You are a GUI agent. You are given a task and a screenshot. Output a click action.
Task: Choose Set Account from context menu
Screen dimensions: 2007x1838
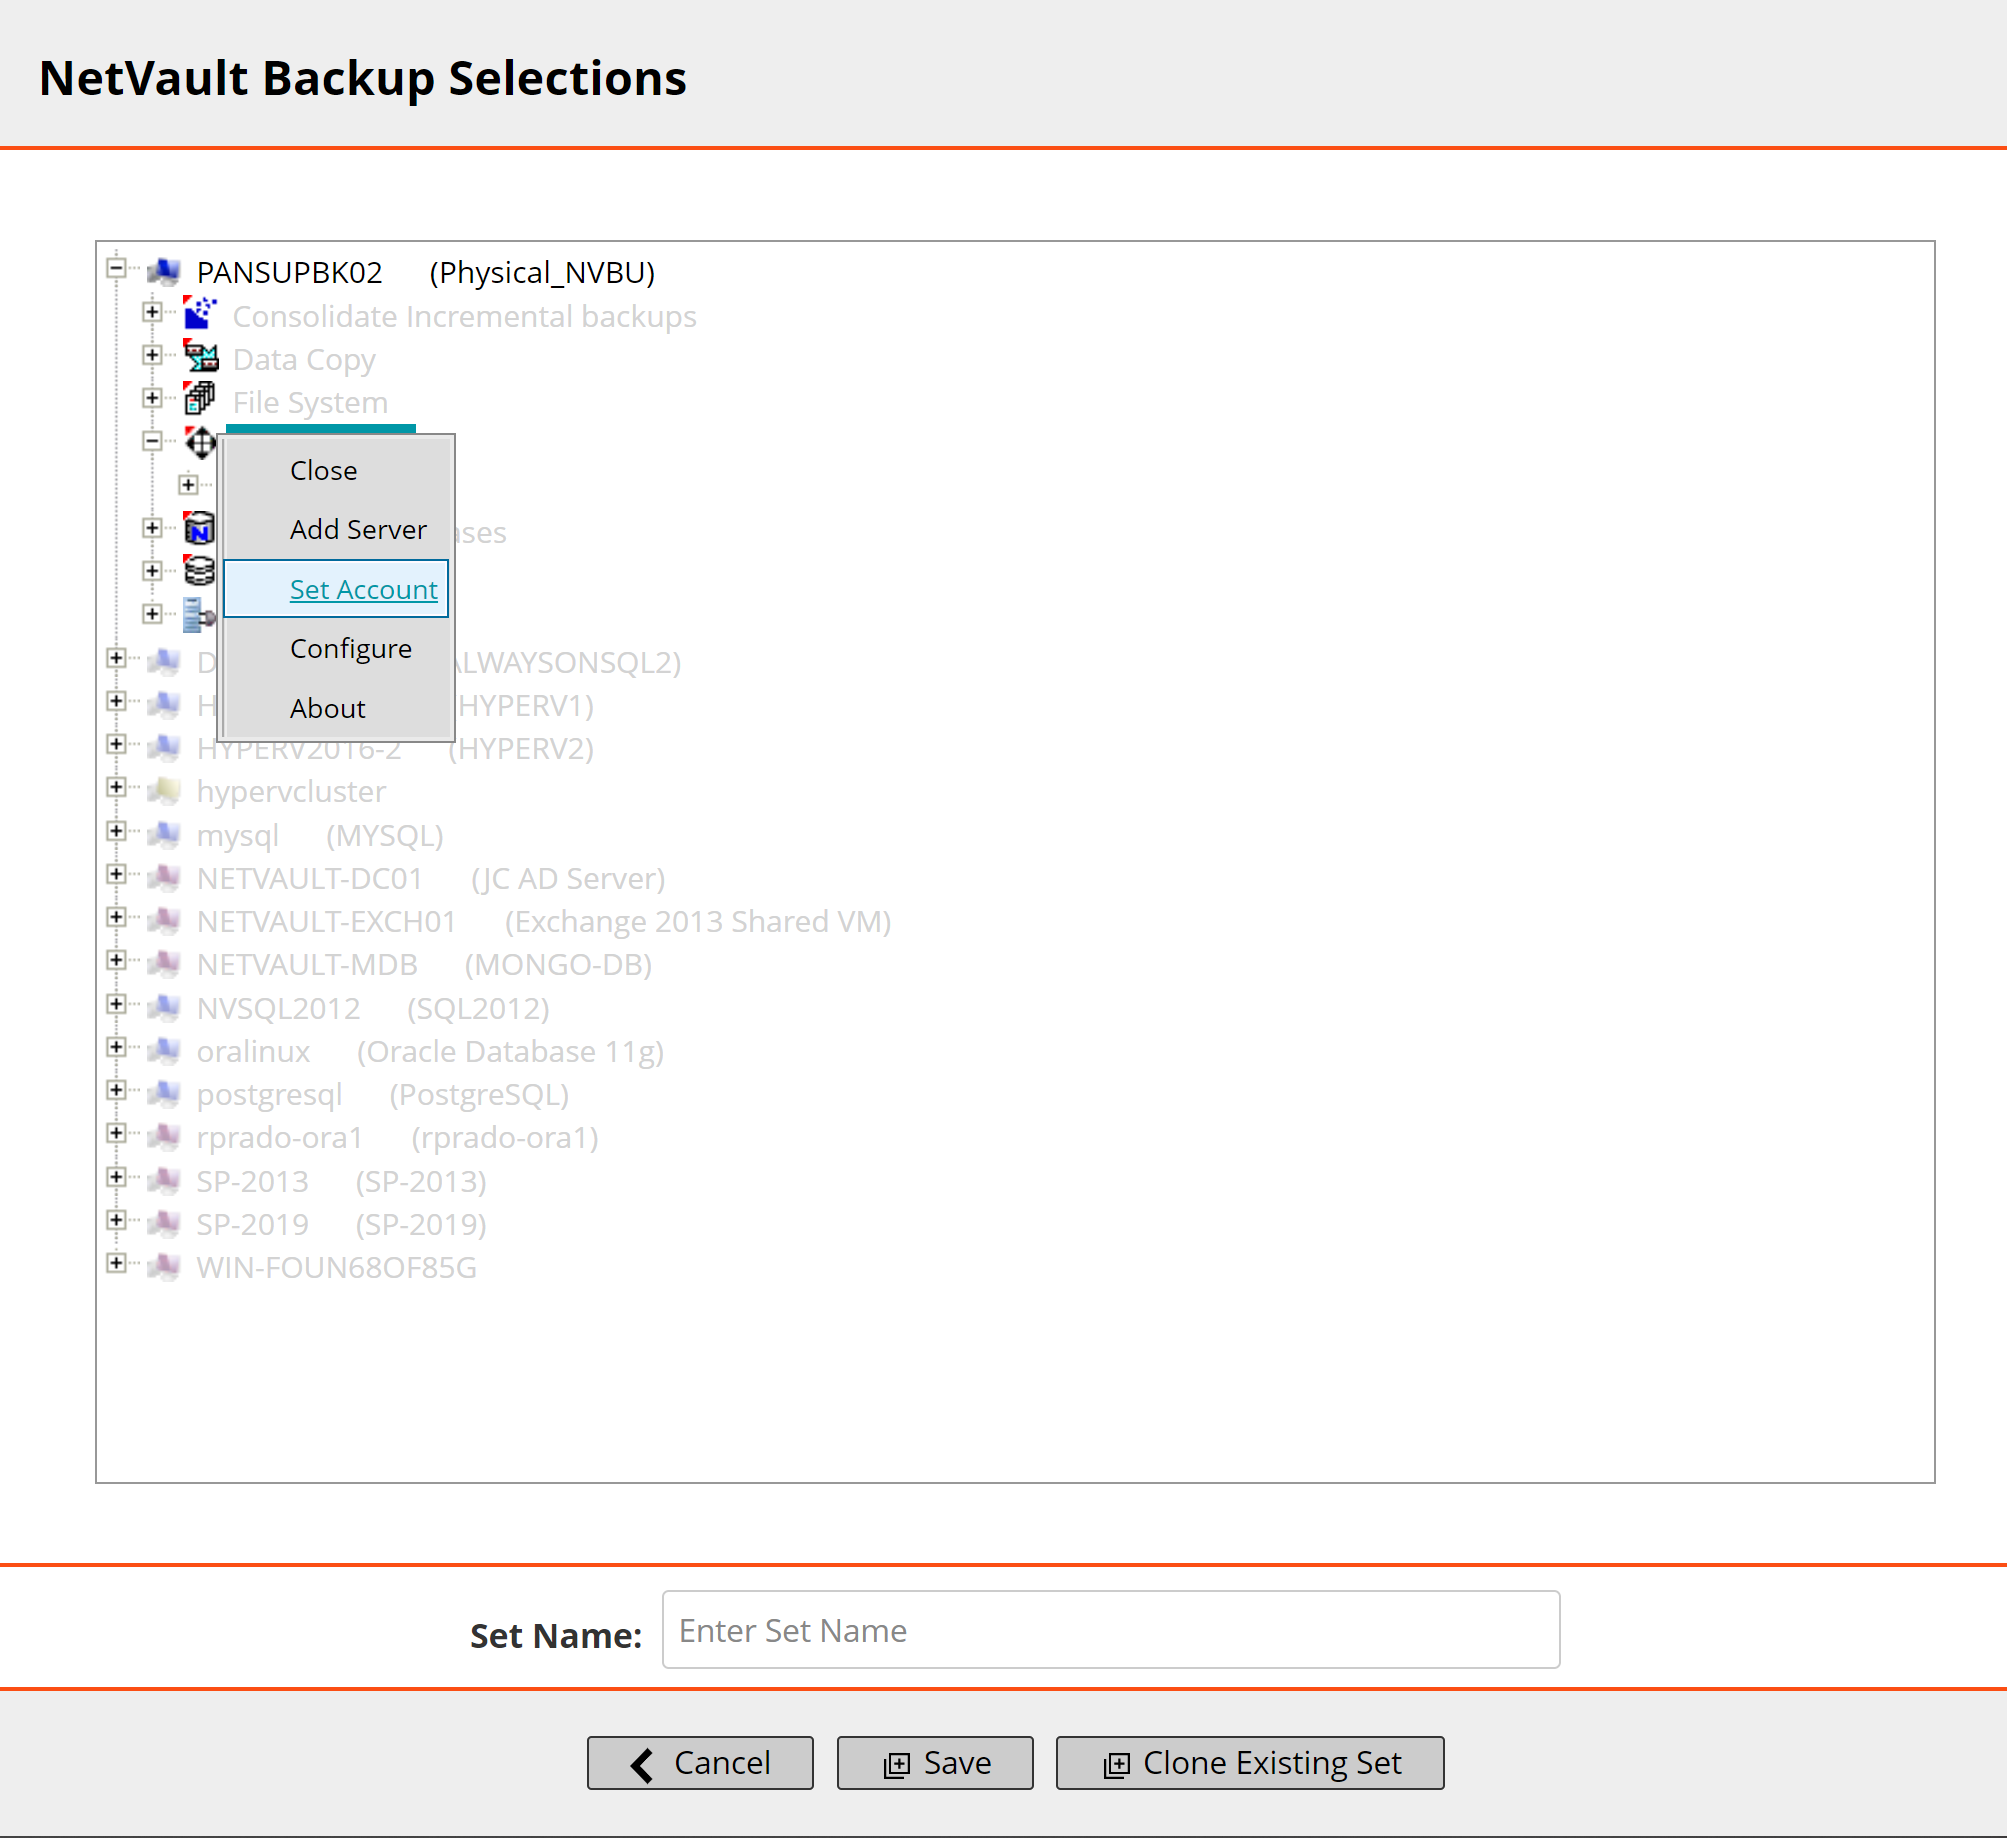[x=363, y=589]
